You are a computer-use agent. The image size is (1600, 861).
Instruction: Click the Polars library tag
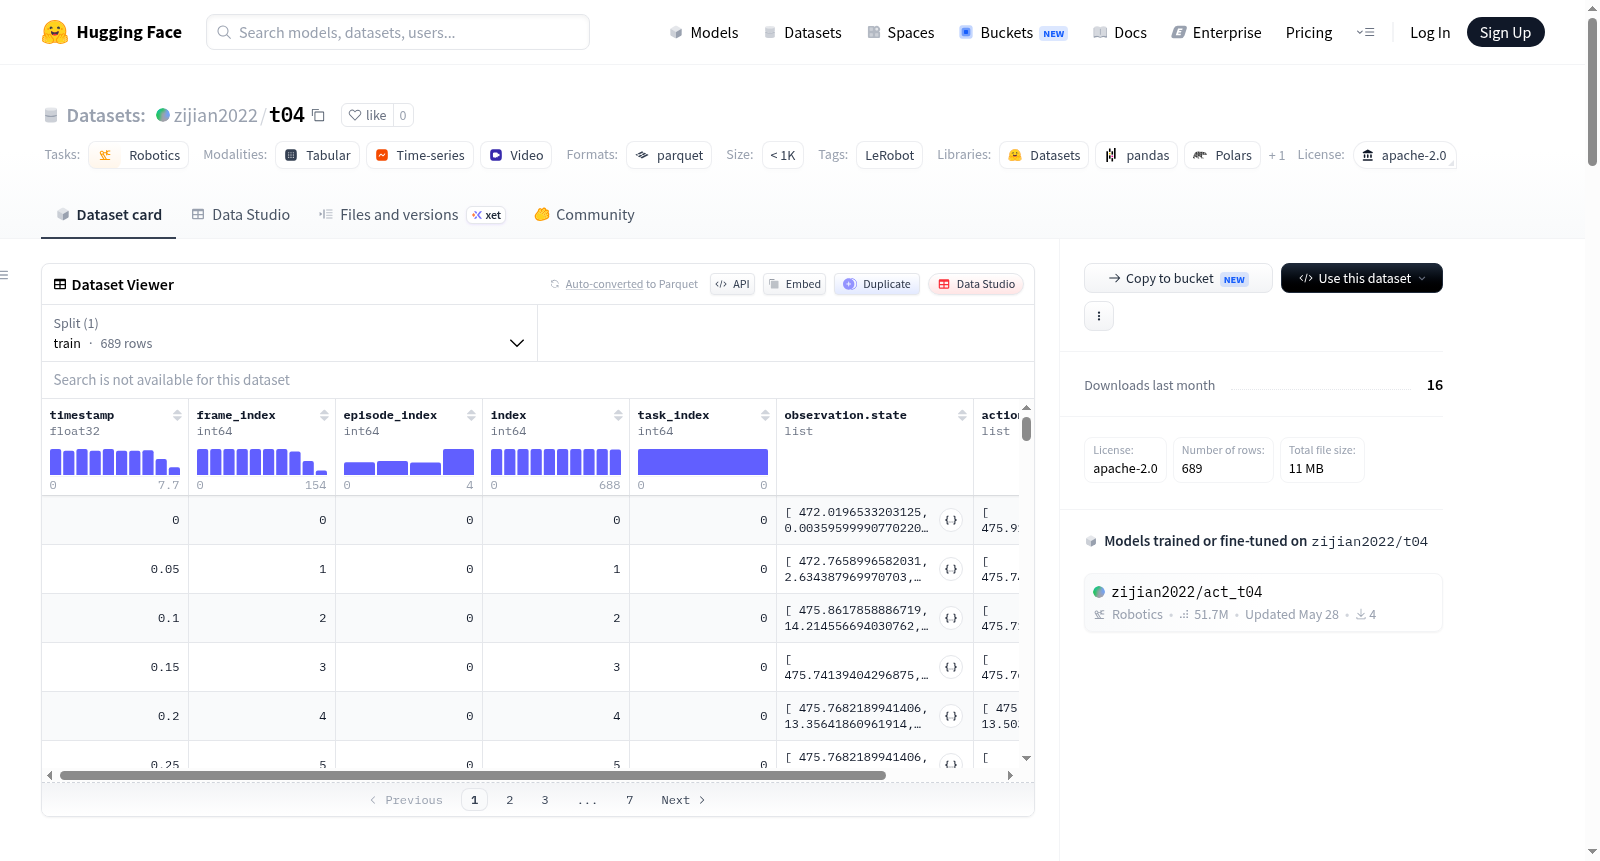(x=1223, y=155)
